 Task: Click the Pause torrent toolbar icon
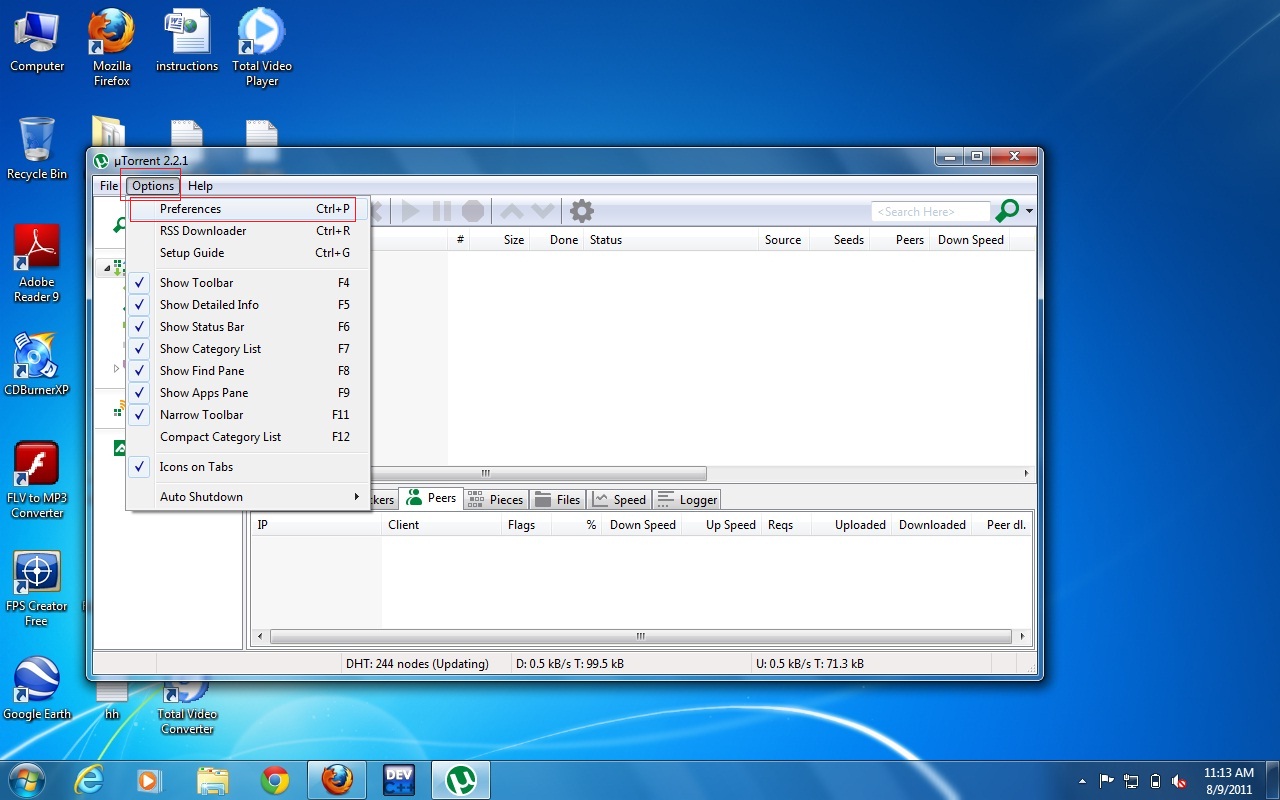441,211
